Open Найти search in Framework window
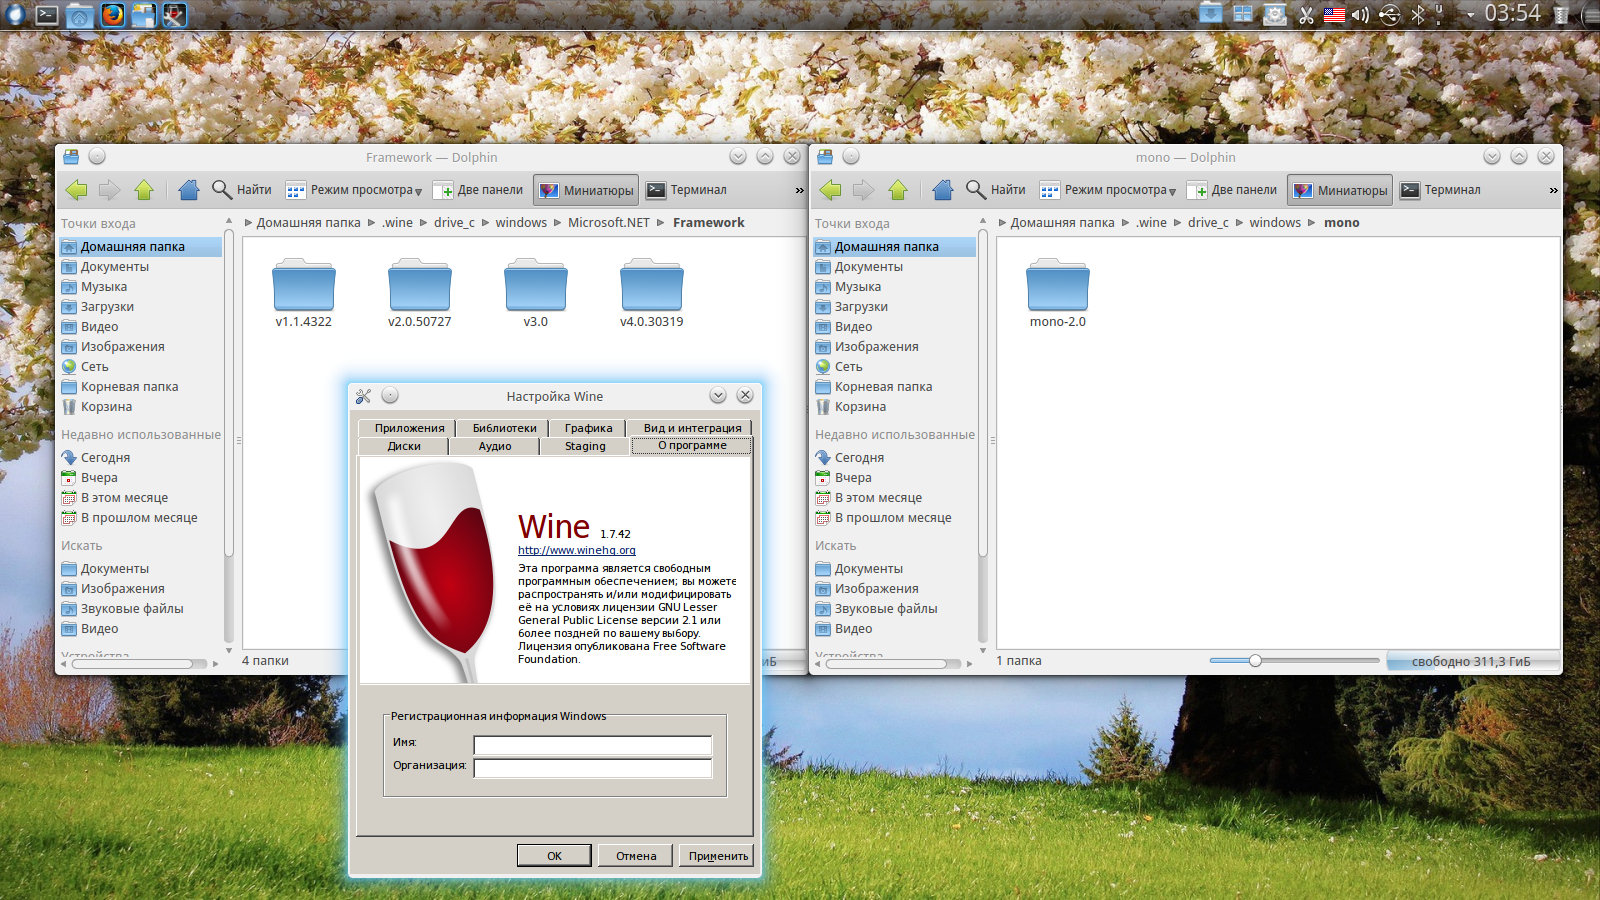Viewport: 1600px width, 900px height. pos(242,190)
